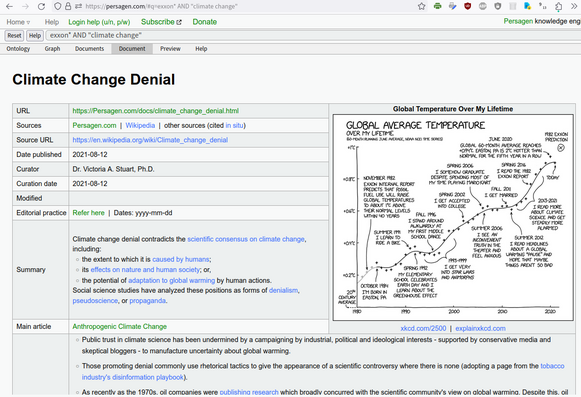Click the browser forward arrow

[x=25, y=6]
